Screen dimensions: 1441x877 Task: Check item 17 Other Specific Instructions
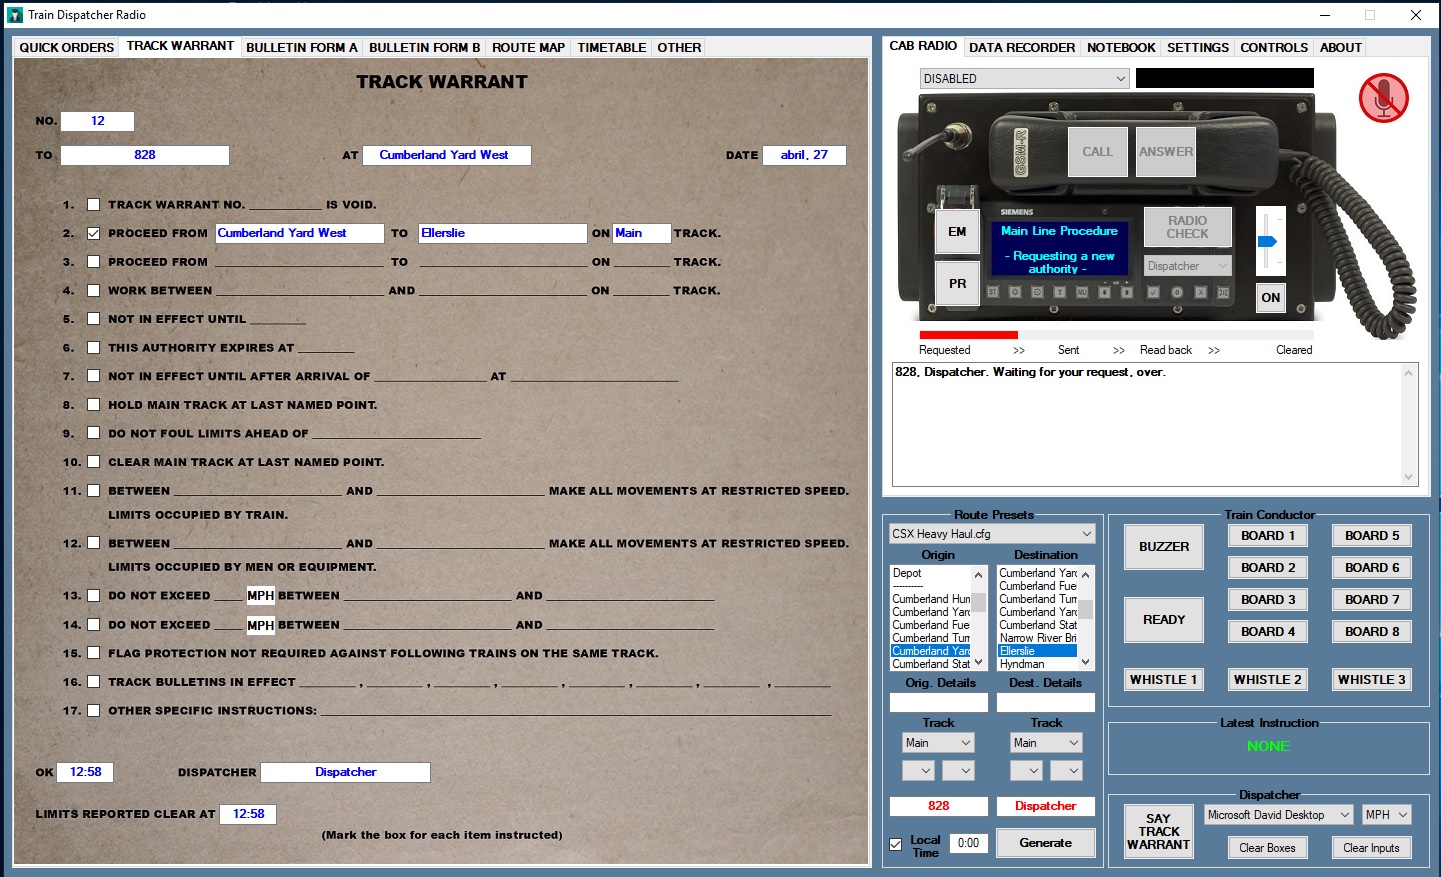(93, 711)
